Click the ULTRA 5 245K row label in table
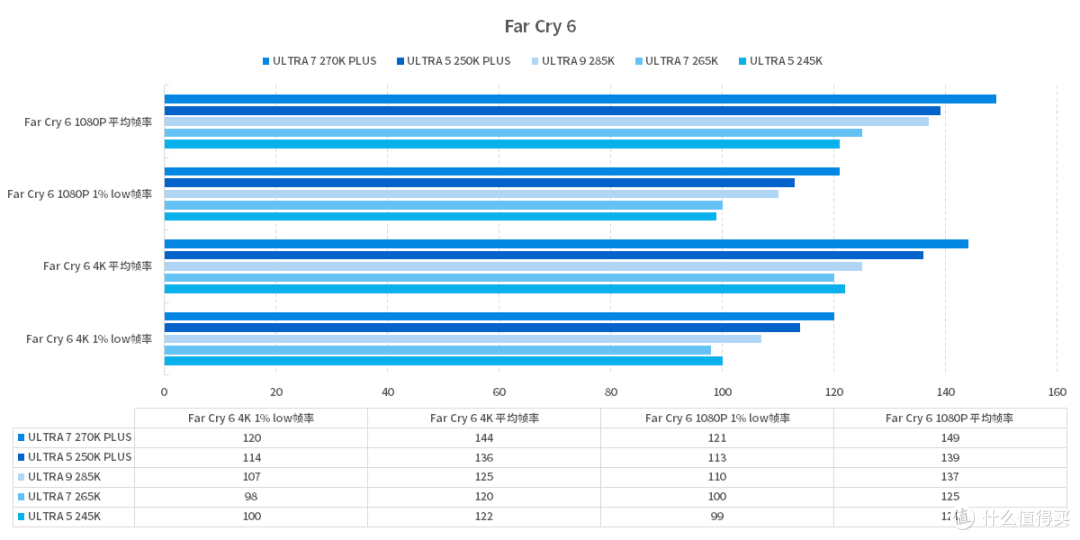This screenshot has height=540, width=1080. [65, 516]
